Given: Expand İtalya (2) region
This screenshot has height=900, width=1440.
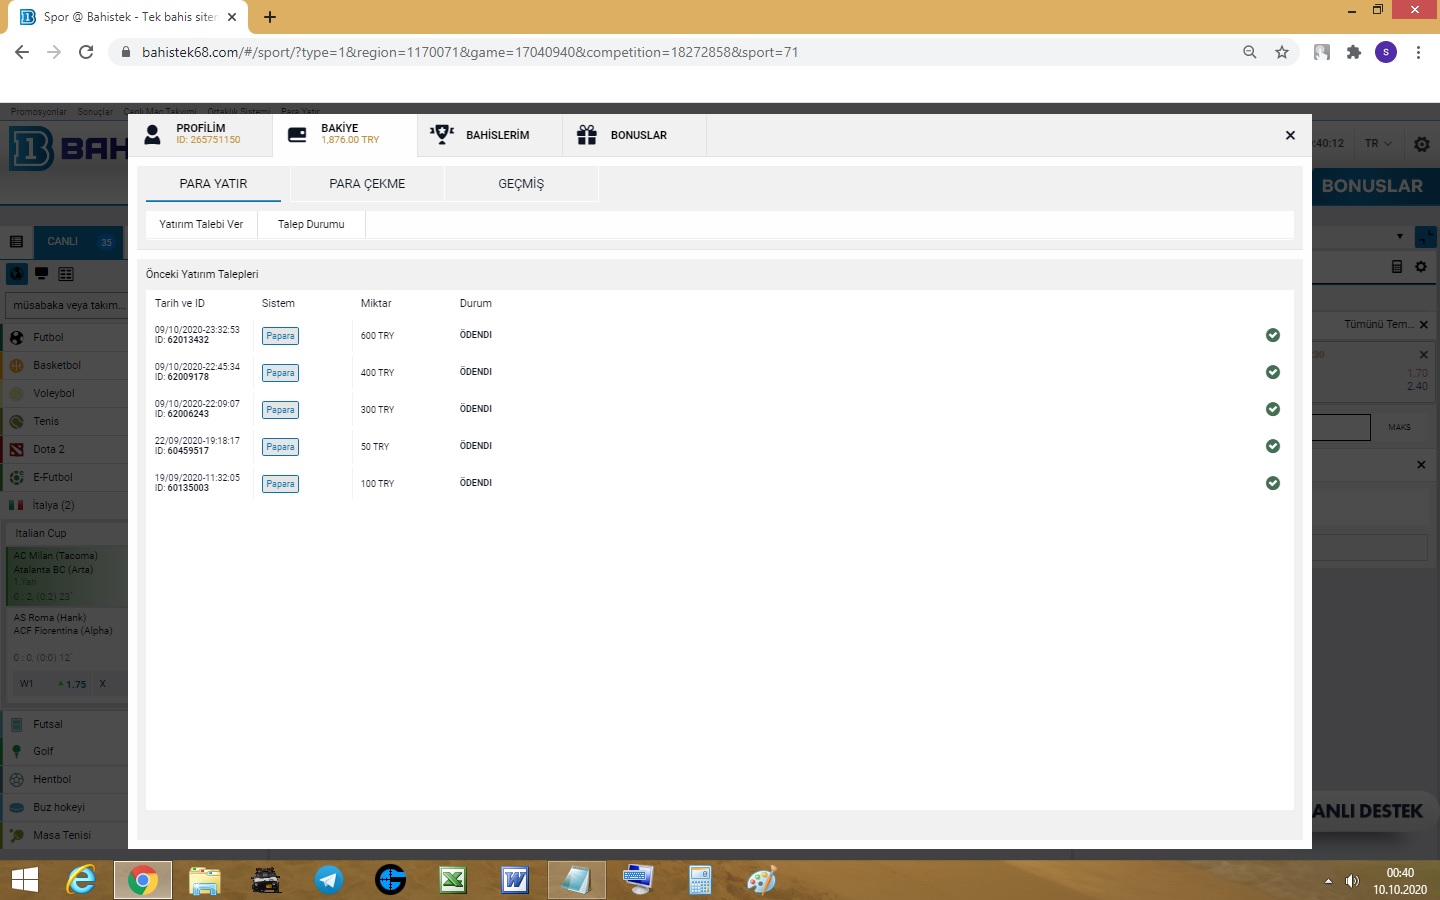Looking at the screenshot, I should [64, 505].
